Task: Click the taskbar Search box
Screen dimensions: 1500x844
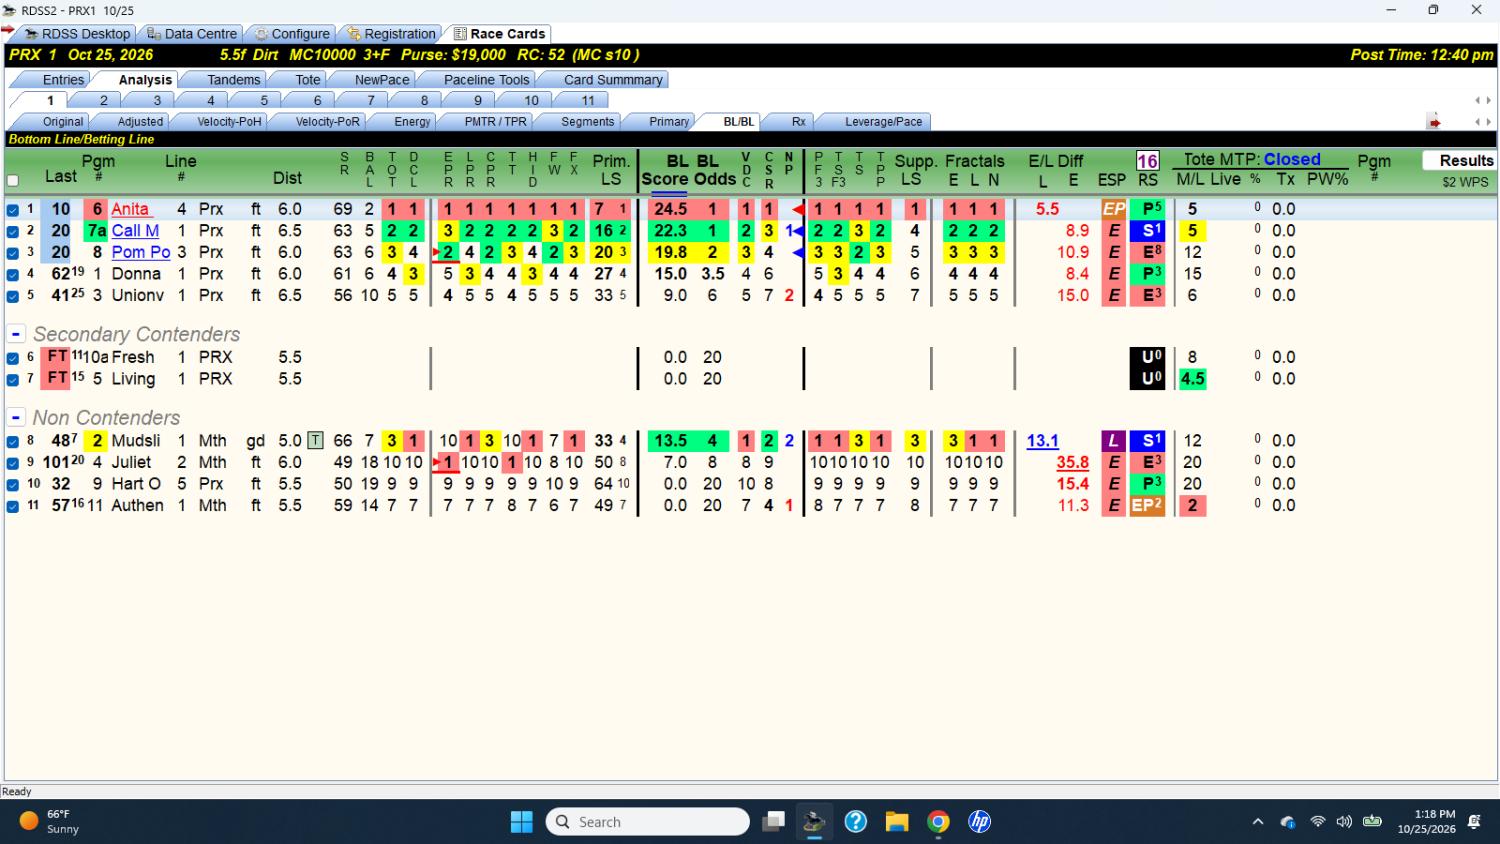Action: (x=648, y=822)
